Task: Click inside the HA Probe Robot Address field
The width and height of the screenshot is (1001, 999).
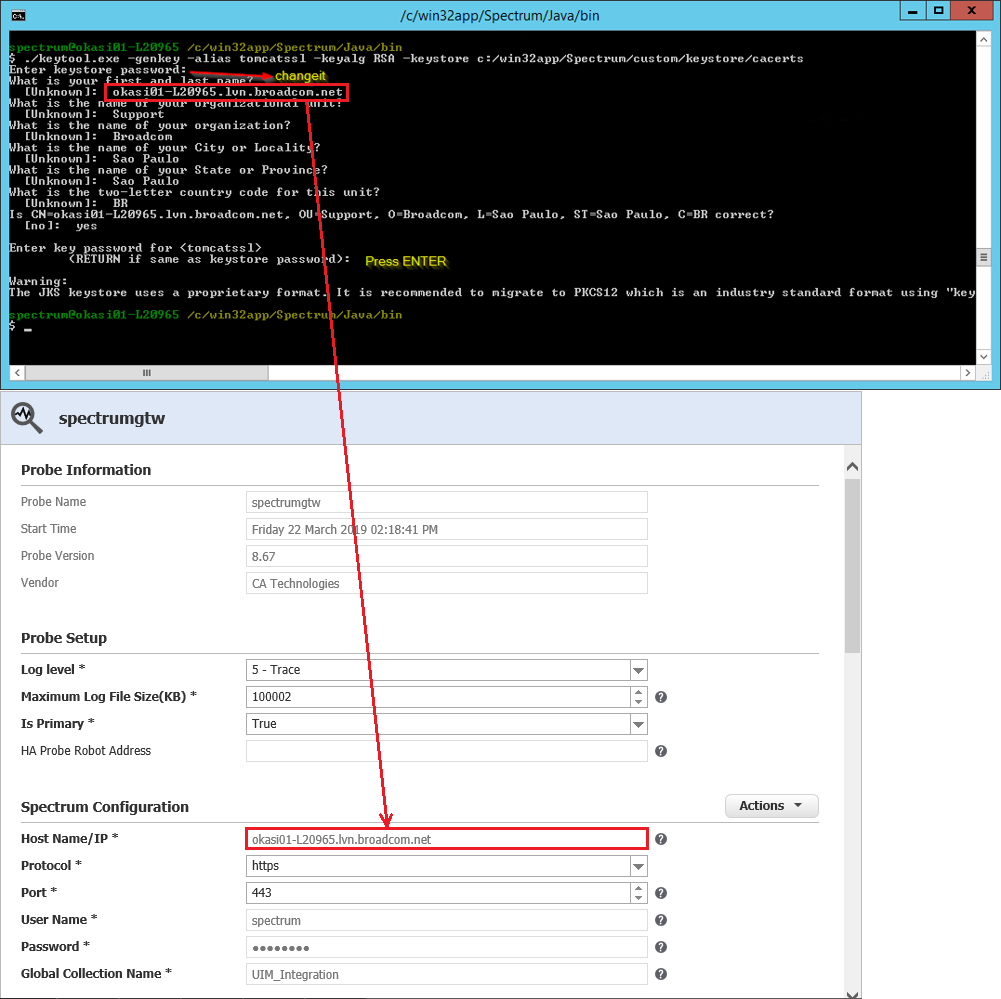Action: [x=446, y=751]
